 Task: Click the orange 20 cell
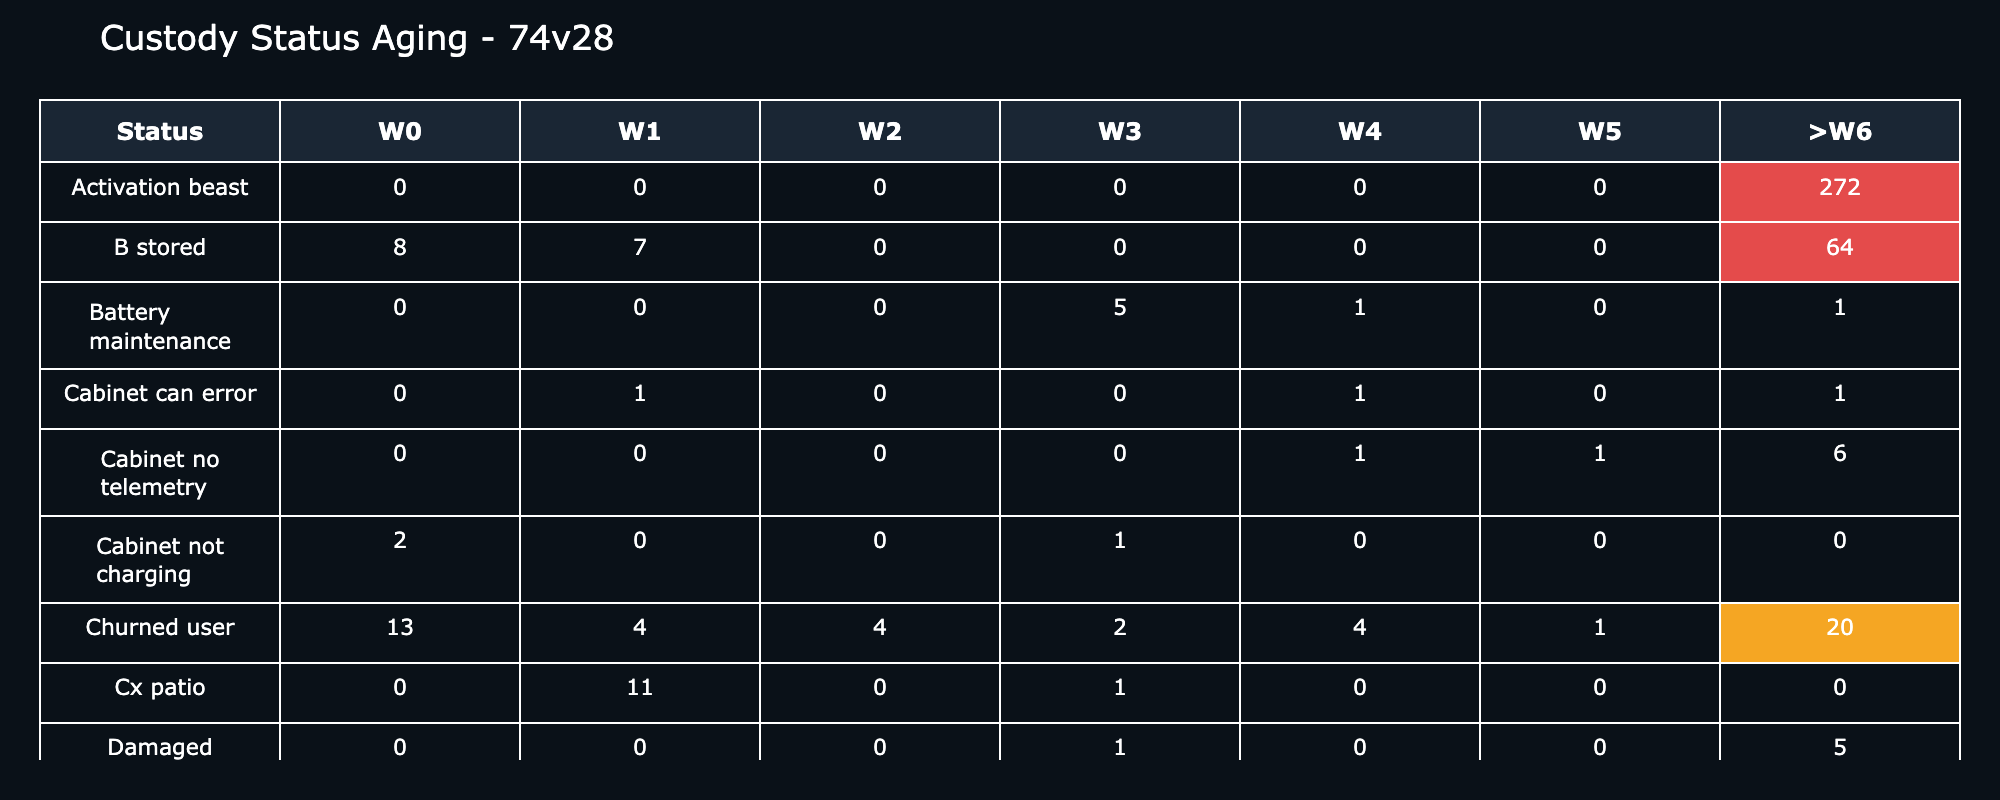click(1840, 633)
